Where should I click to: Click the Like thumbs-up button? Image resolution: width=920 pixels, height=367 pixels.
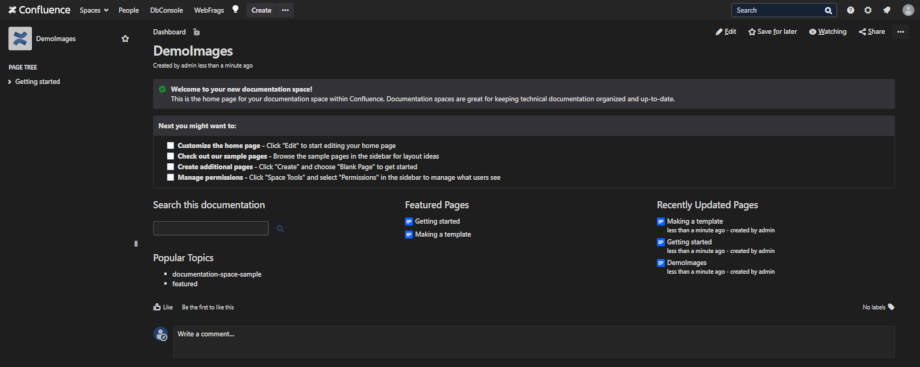(x=163, y=307)
